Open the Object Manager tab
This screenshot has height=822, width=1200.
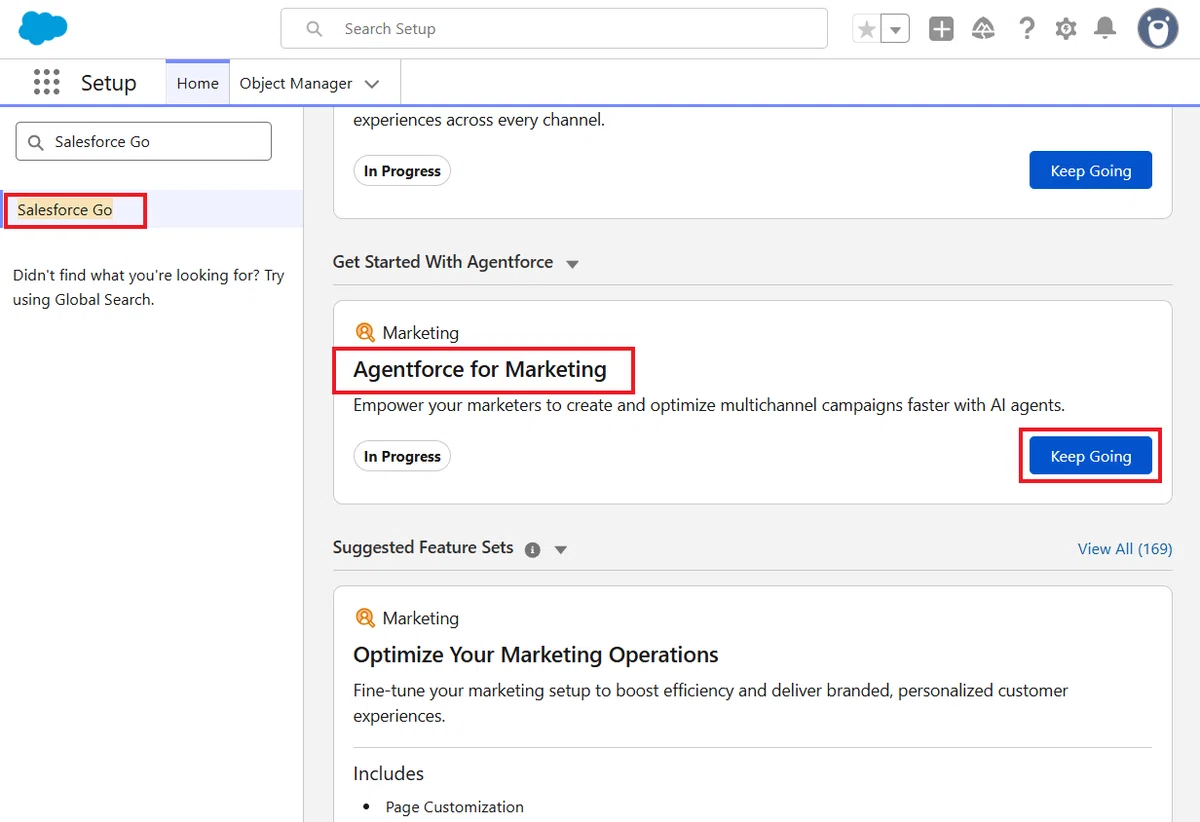click(x=296, y=83)
